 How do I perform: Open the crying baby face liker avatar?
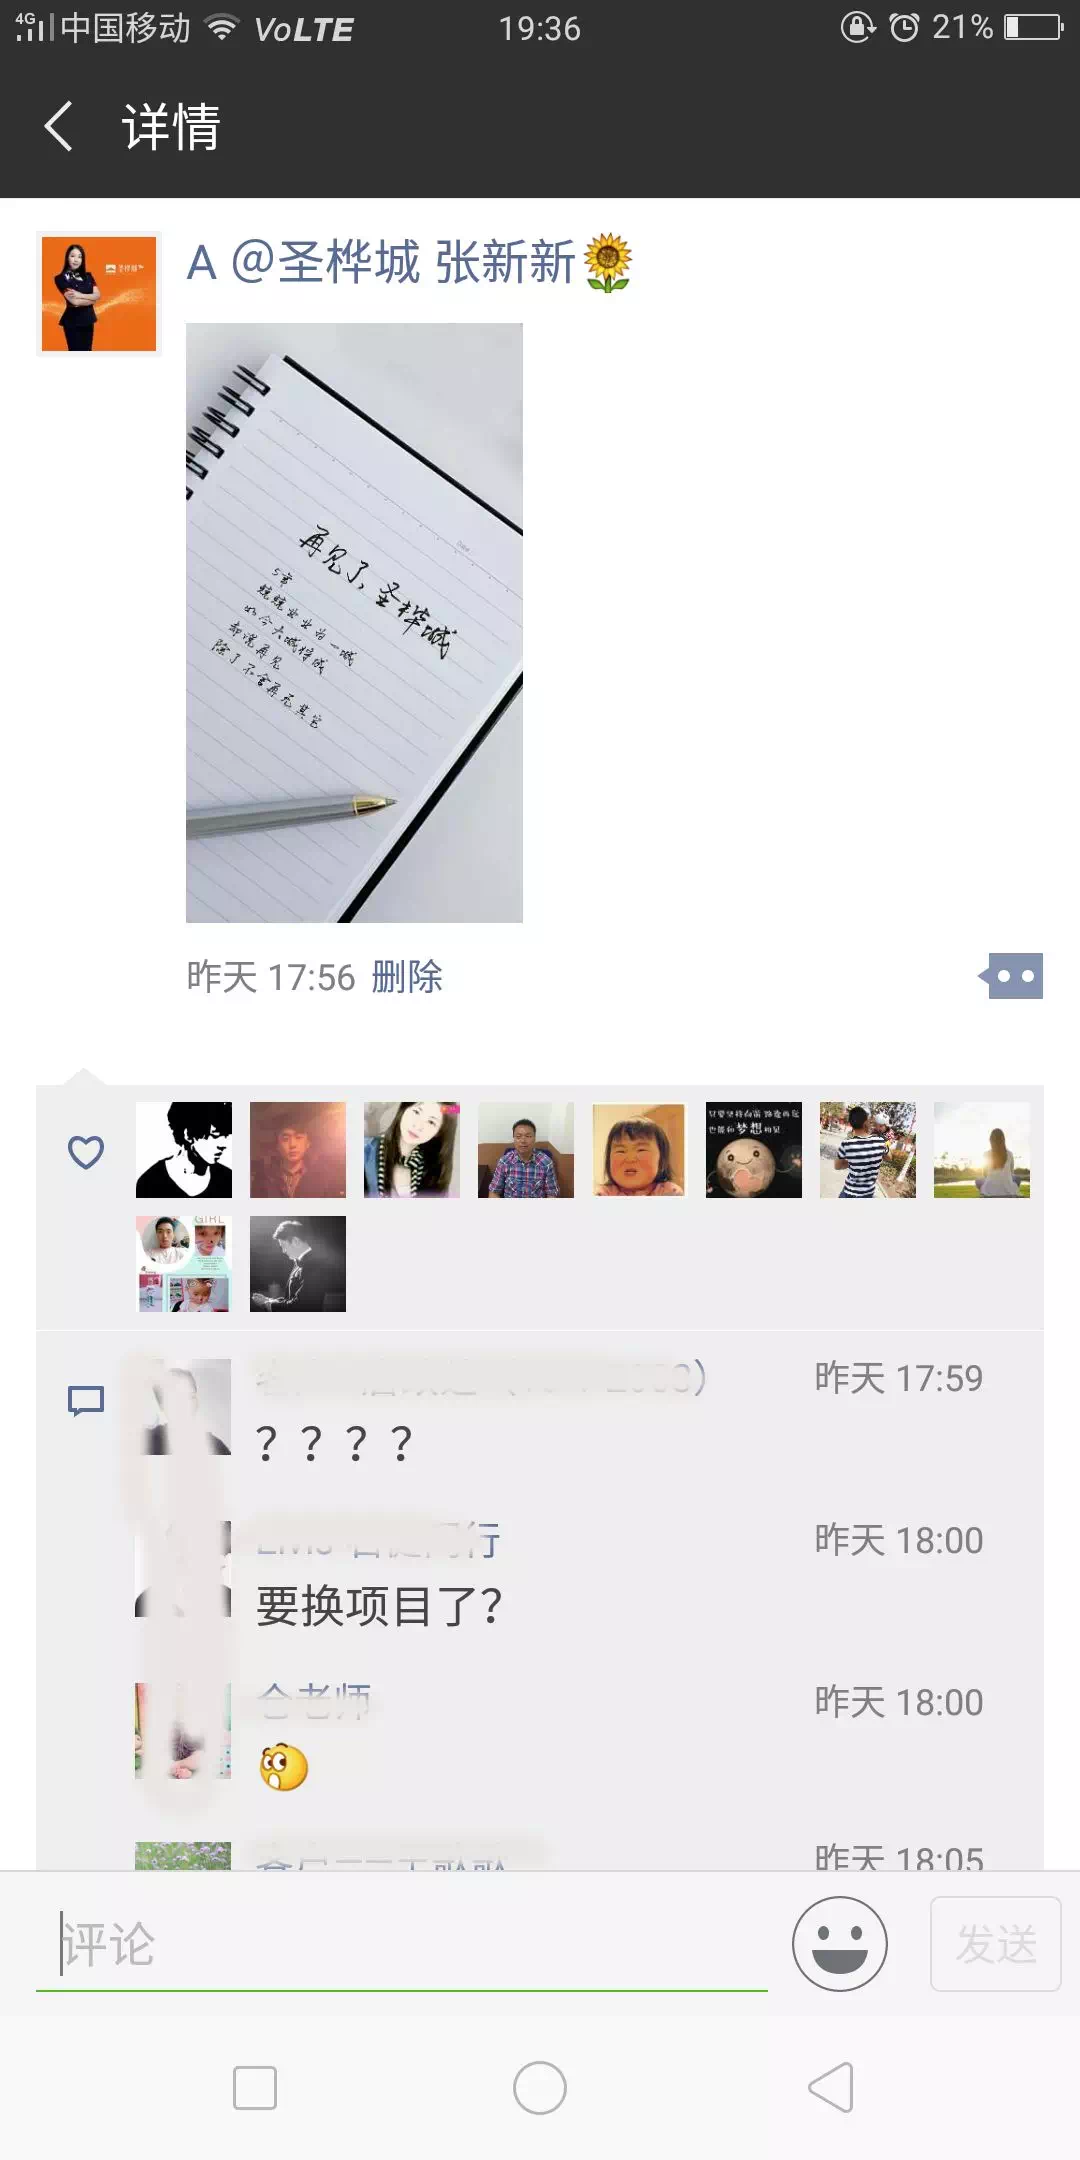coord(640,1150)
